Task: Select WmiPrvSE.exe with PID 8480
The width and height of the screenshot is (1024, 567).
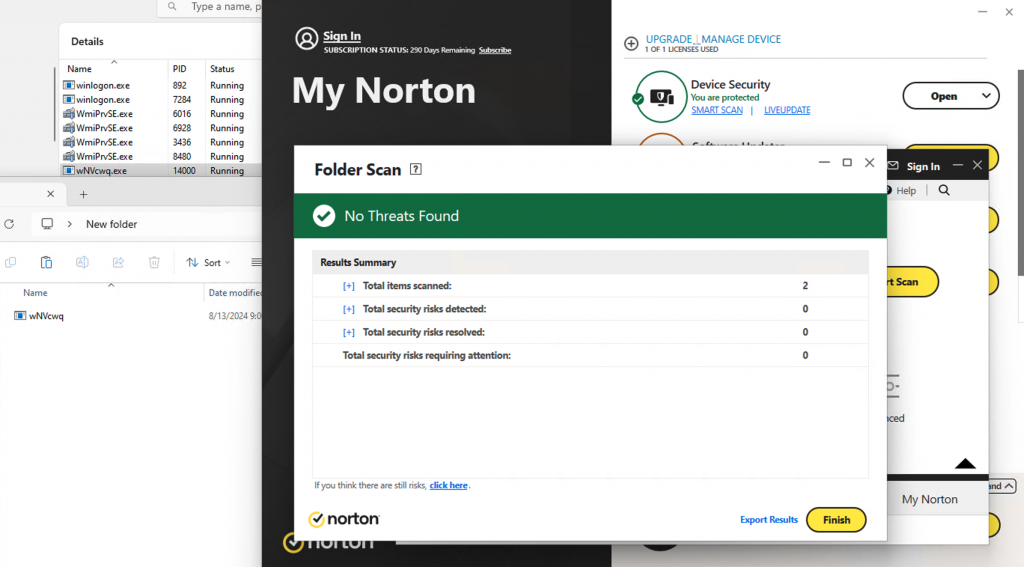Action: pyautogui.click(x=161, y=157)
